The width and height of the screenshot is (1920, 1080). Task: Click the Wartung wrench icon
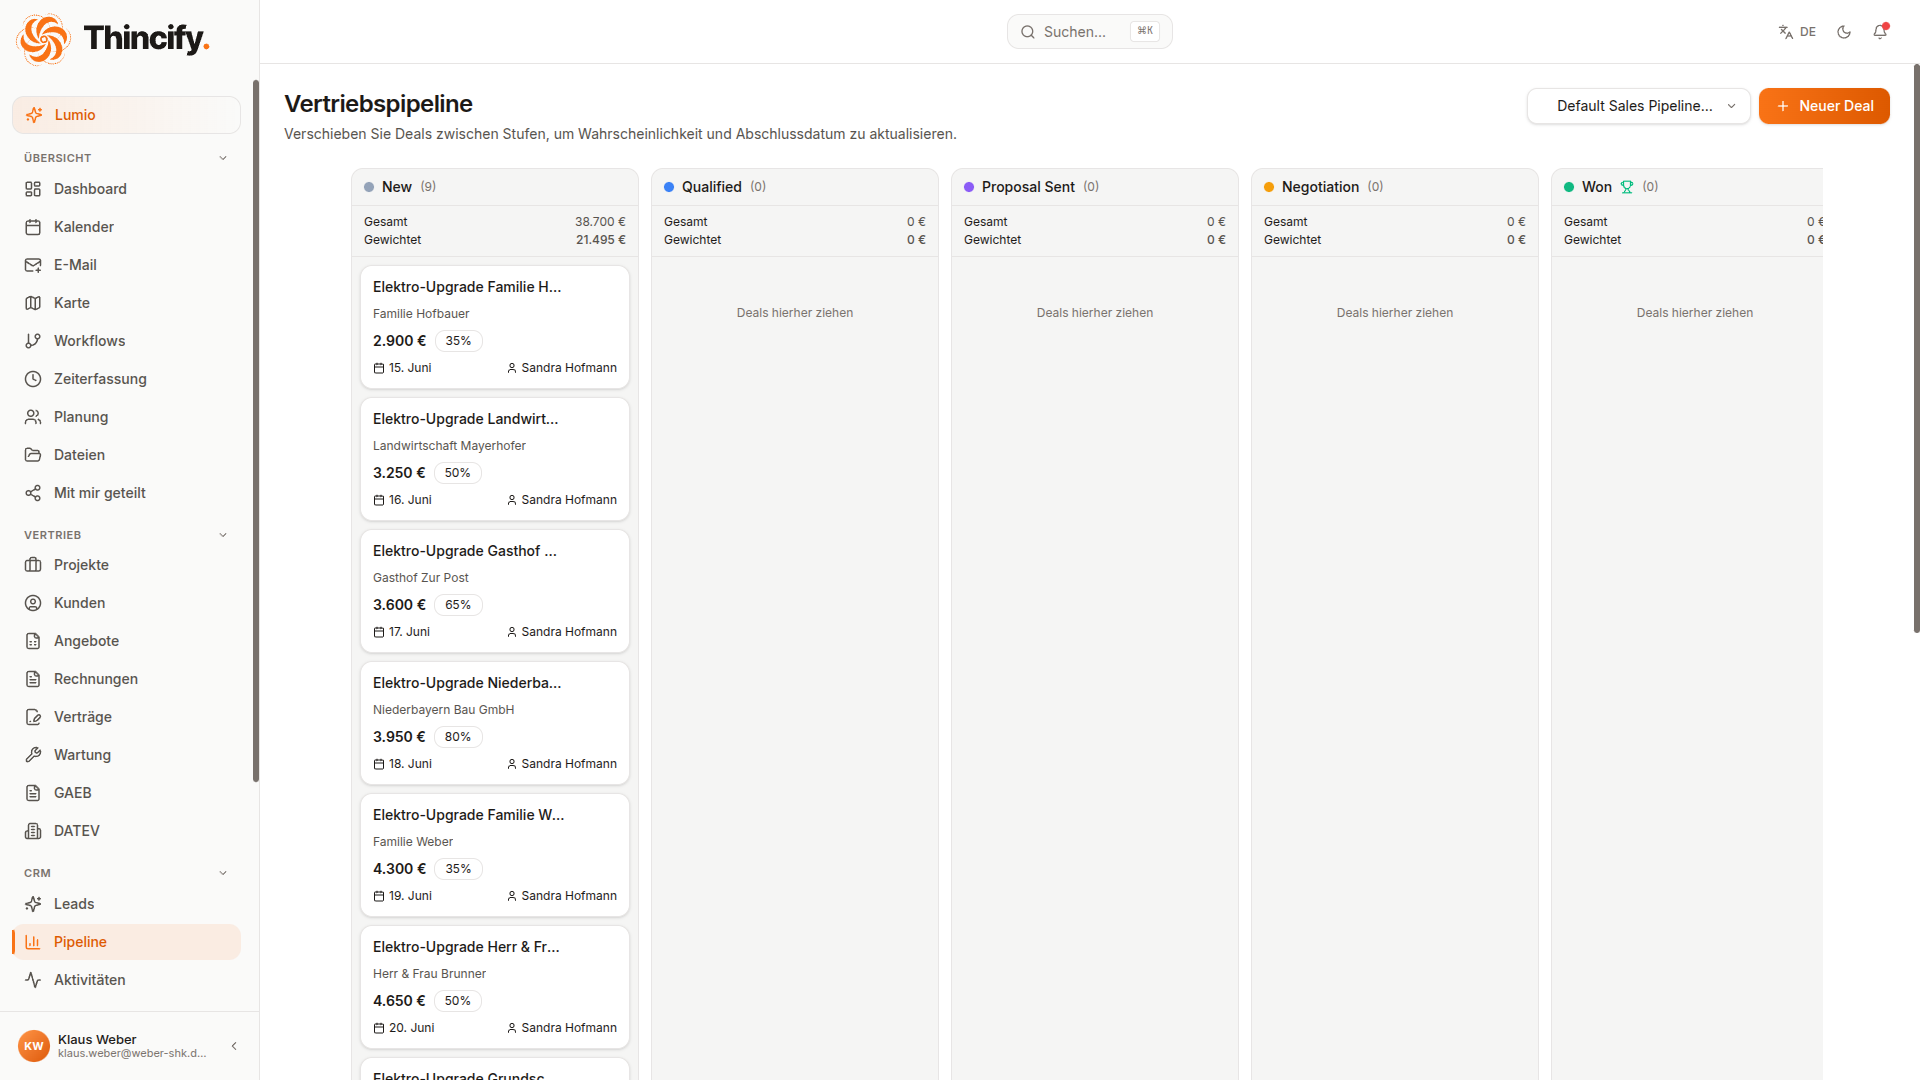coord(33,755)
